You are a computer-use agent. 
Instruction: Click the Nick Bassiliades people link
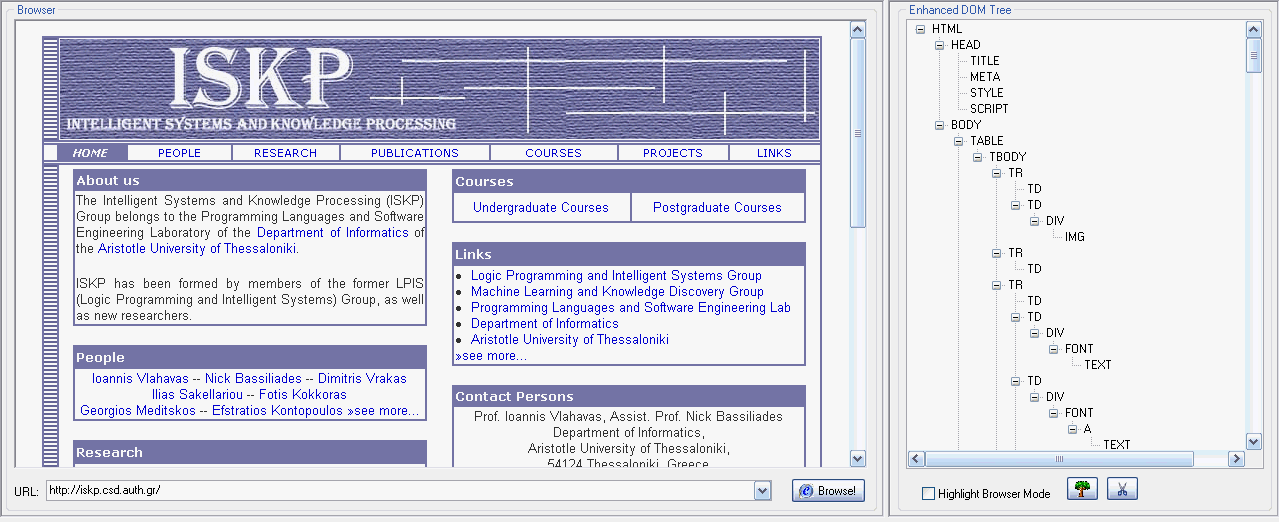click(x=253, y=379)
